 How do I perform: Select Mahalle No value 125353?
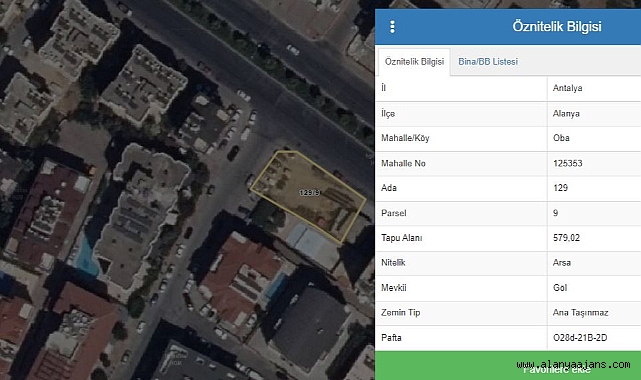[567, 163]
